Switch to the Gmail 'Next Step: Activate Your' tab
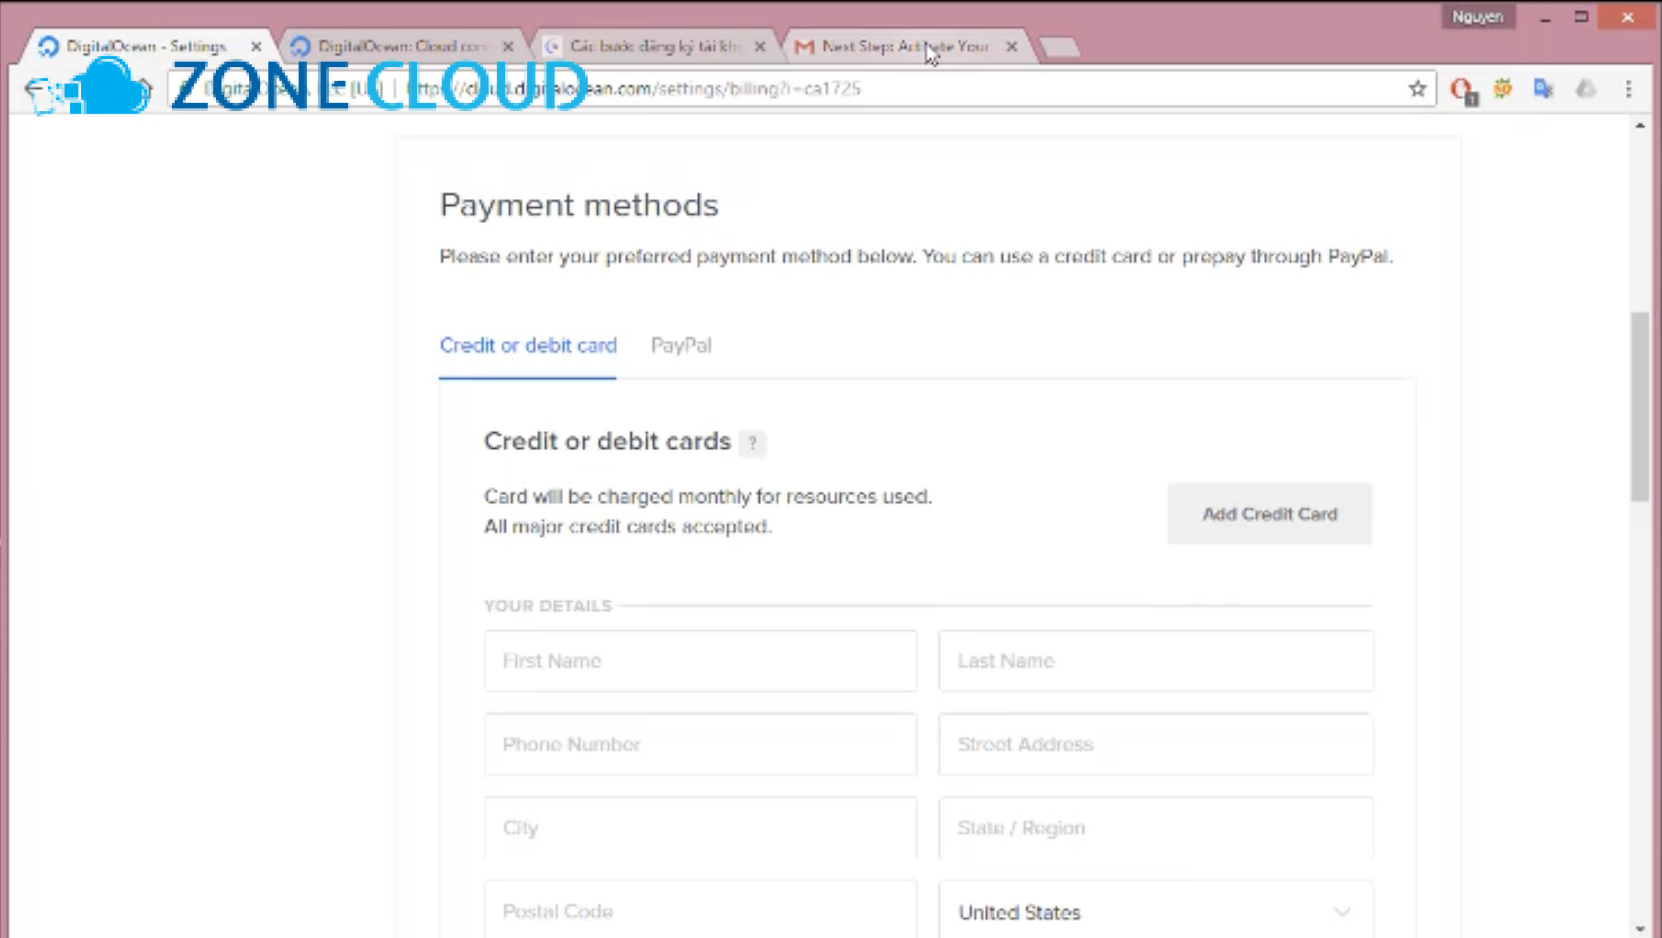Viewport: 1662px width, 938px height. (905, 46)
